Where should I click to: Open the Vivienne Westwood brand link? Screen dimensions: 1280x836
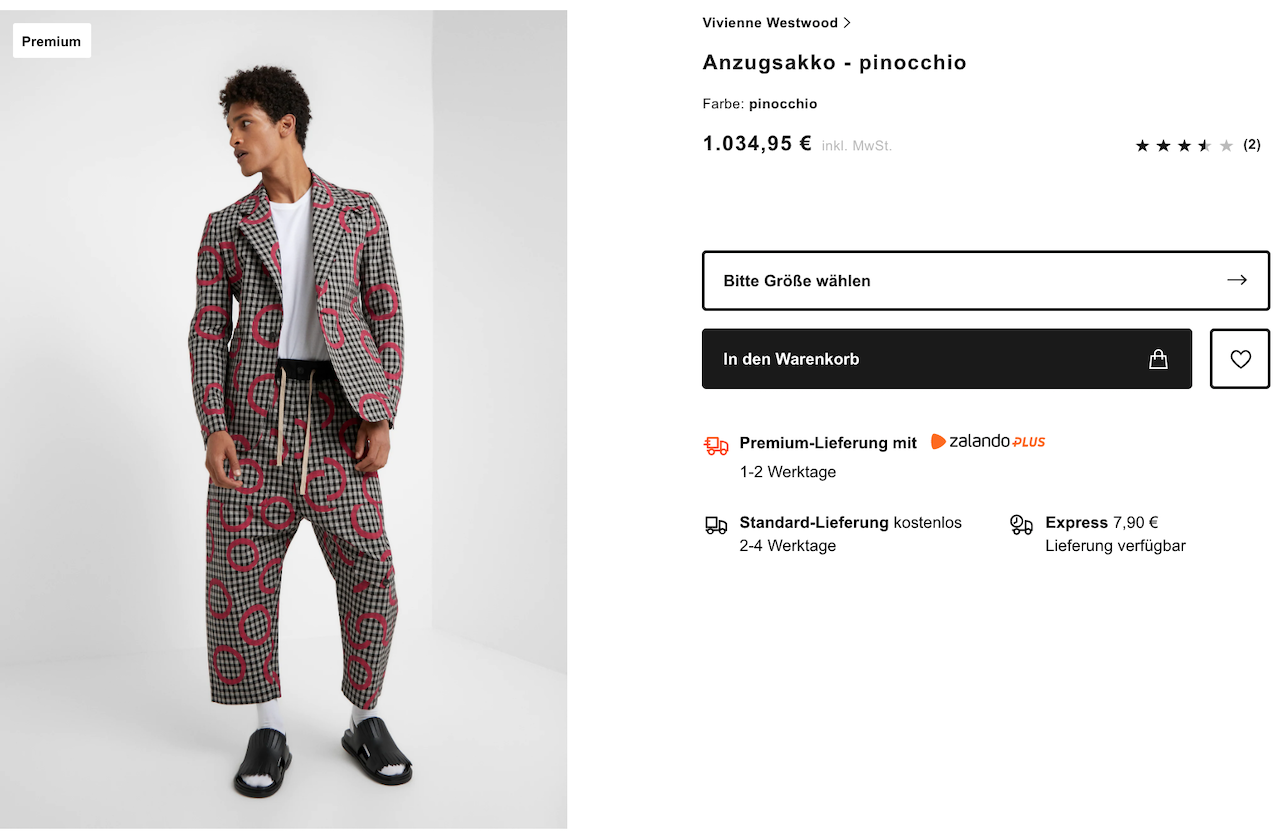[x=770, y=23]
